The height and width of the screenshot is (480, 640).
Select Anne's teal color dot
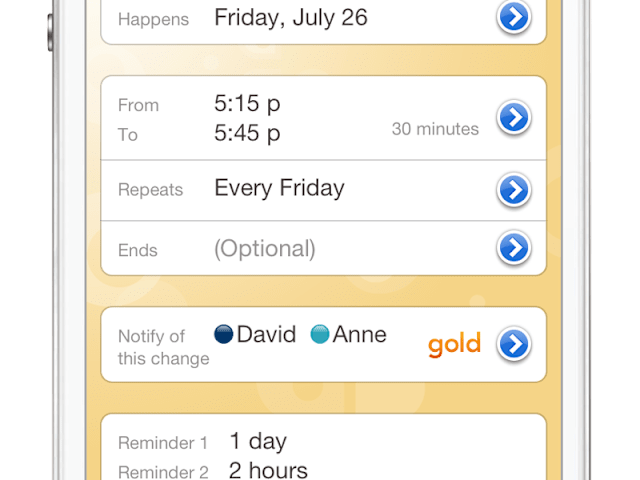(320, 334)
